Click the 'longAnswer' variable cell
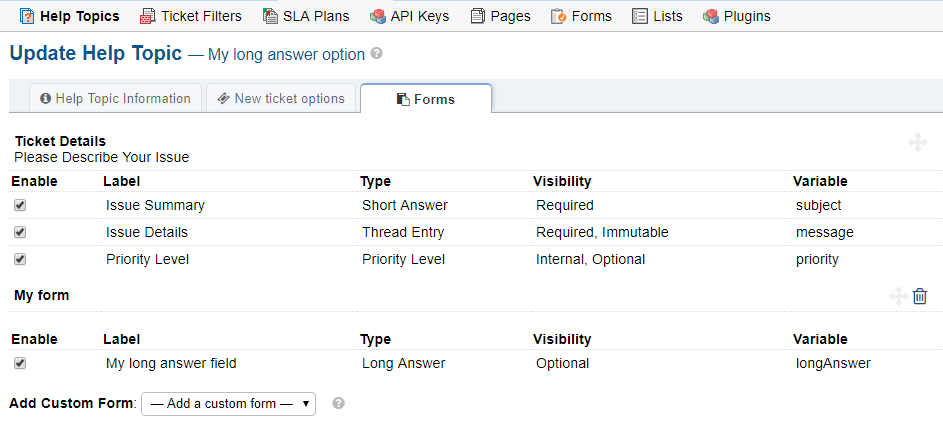Screen dimensions: 943x427 [833, 363]
